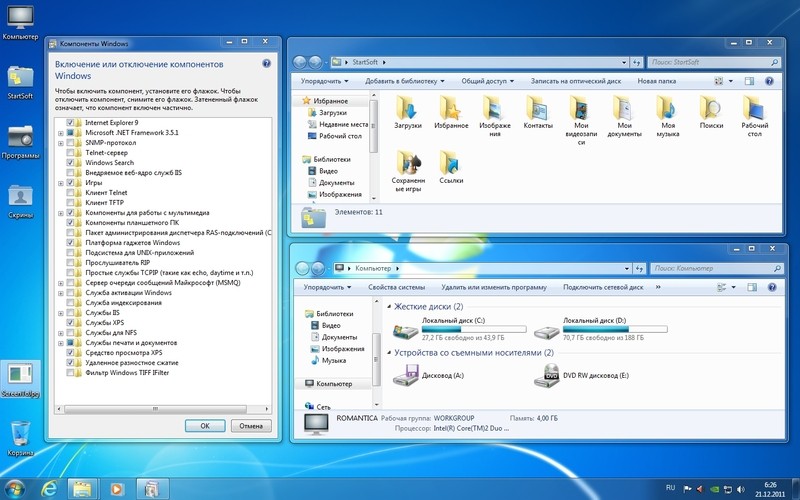The width and height of the screenshot is (800, 500).
Task: Open the Моя музыка folder icon
Action: pos(668,108)
